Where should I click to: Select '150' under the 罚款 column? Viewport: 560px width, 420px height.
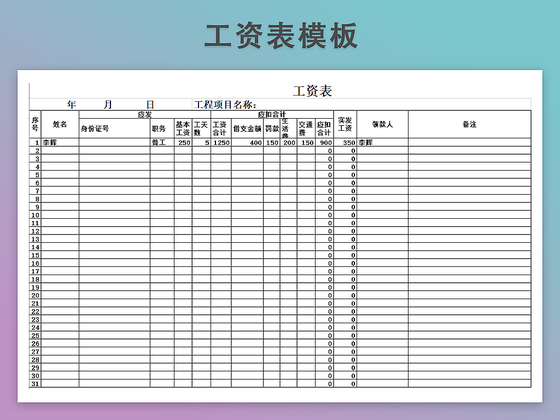(272, 143)
